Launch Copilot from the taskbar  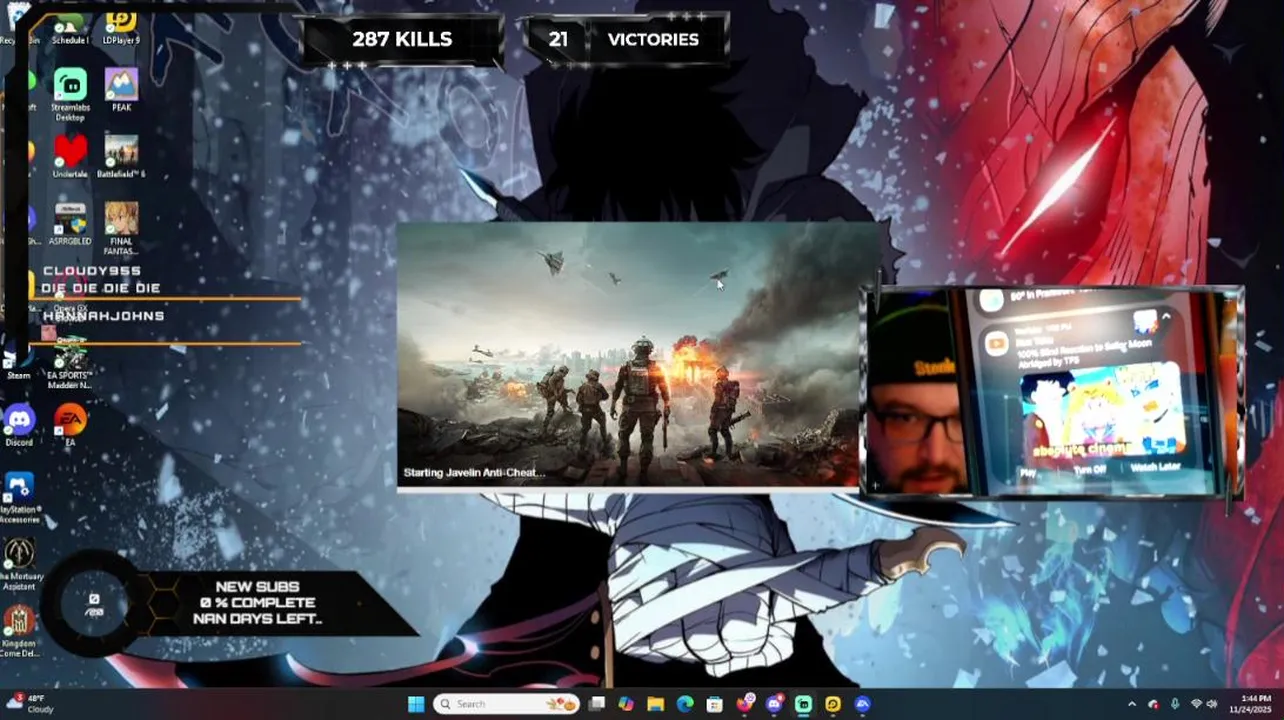coord(626,704)
